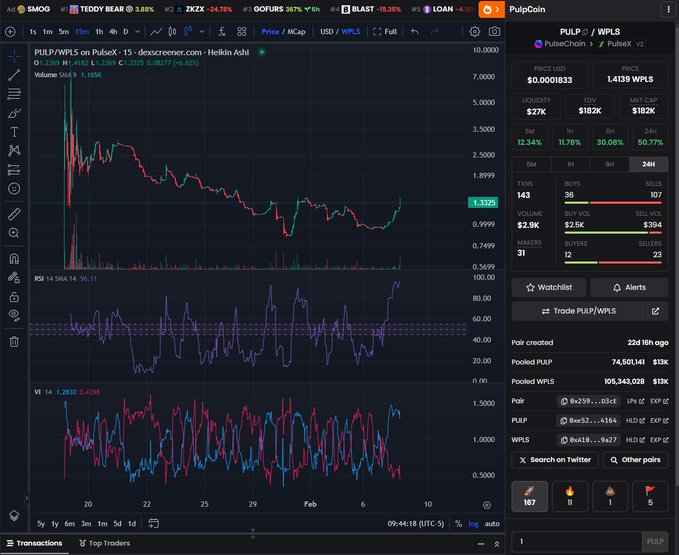The image size is (679, 555).
Task: Vote with the red flag reaction
Action: point(650,496)
